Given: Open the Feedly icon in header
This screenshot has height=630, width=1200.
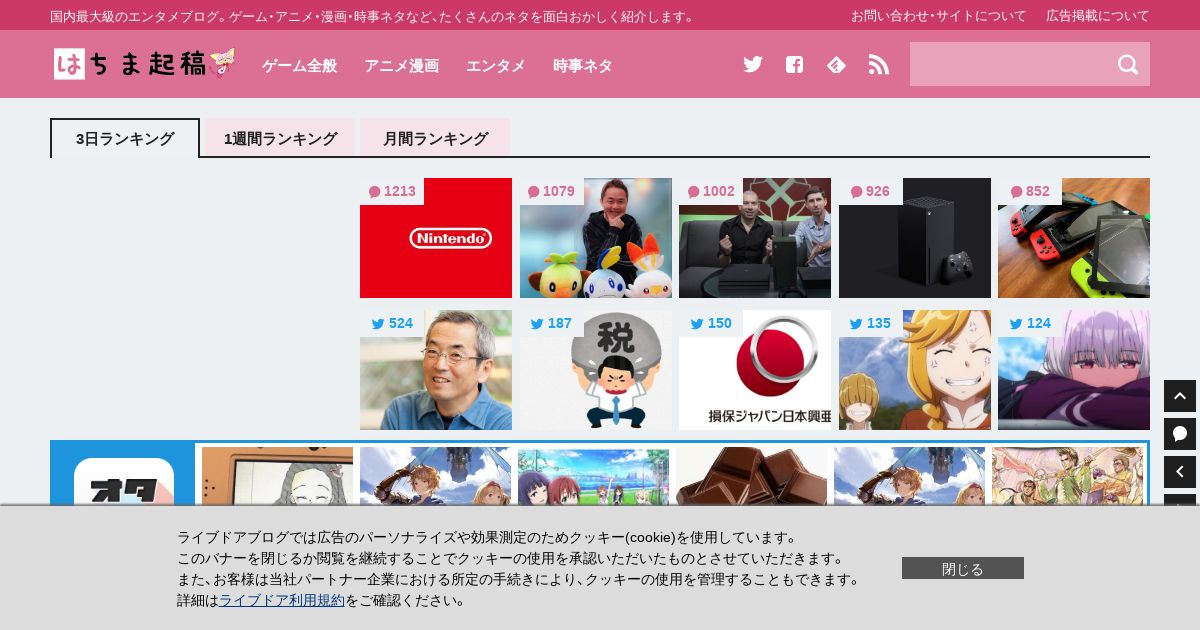Looking at the screenshot, I should click(837, 64).
